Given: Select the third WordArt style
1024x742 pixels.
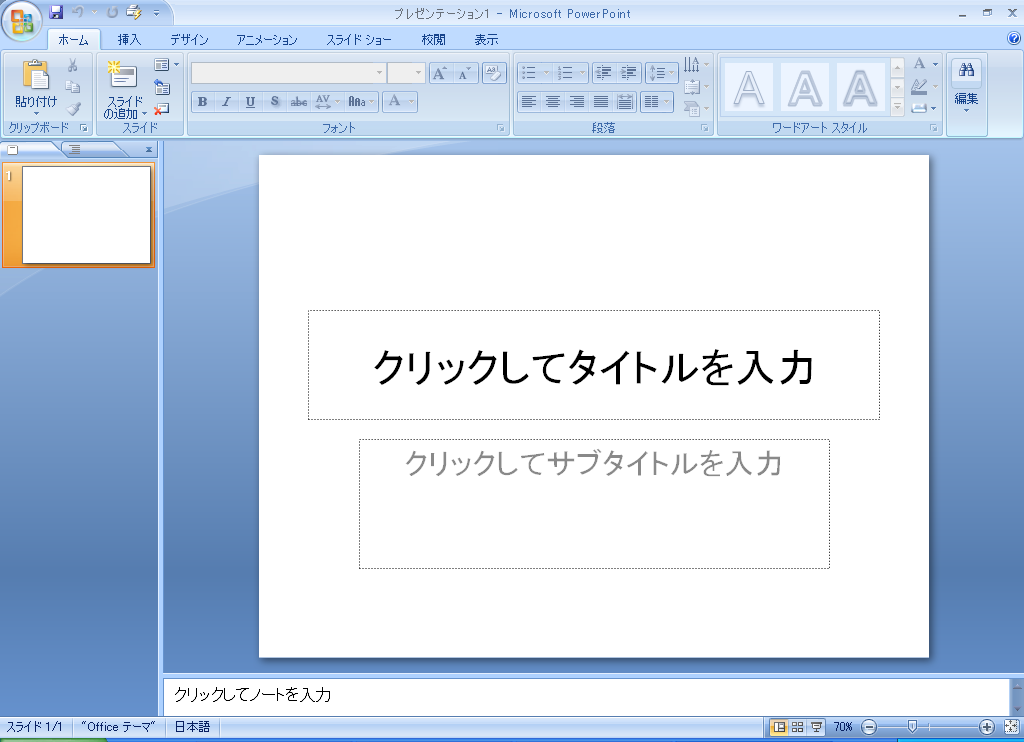Looking at the screenshot, I should pos(861,87).
